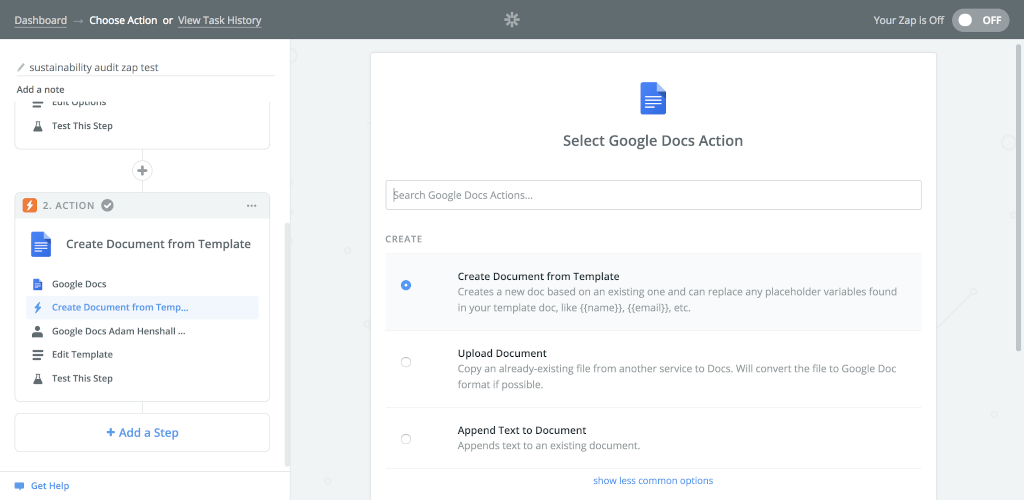Image resolution: width=1024 pixels, height=500 pixels.
Task: Click the page scrollbar on the right edge
Action: [1020, 197]
